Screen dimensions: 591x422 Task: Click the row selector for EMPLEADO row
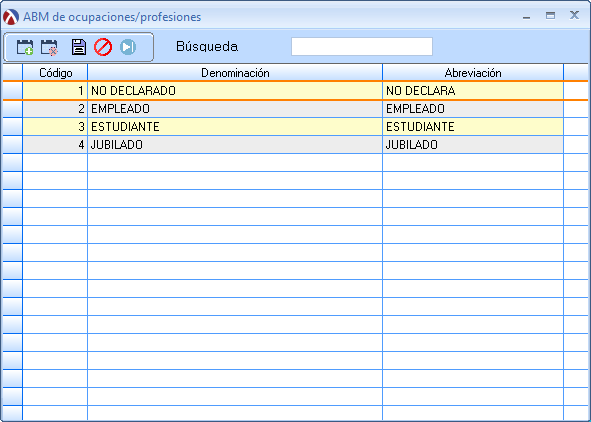(x=12, y=109)
